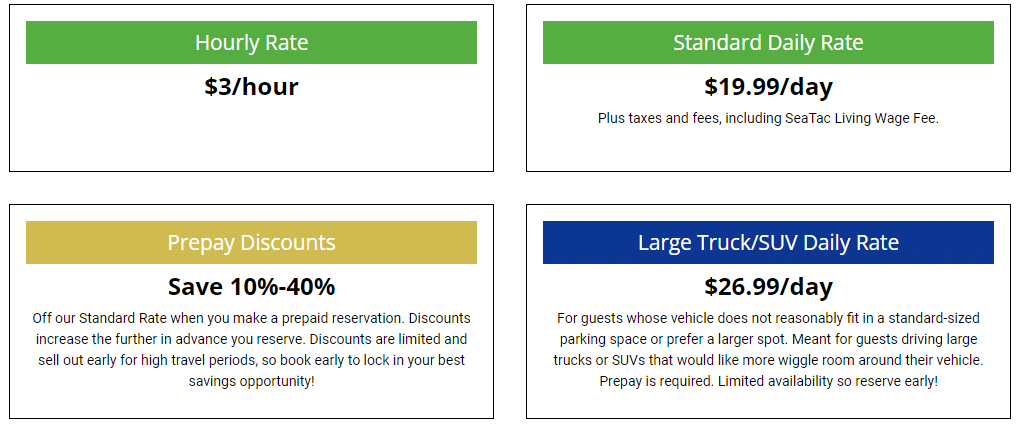Click 'savings opportunity!' text
The image size is (1020, 426).
[x=251, y=381]
